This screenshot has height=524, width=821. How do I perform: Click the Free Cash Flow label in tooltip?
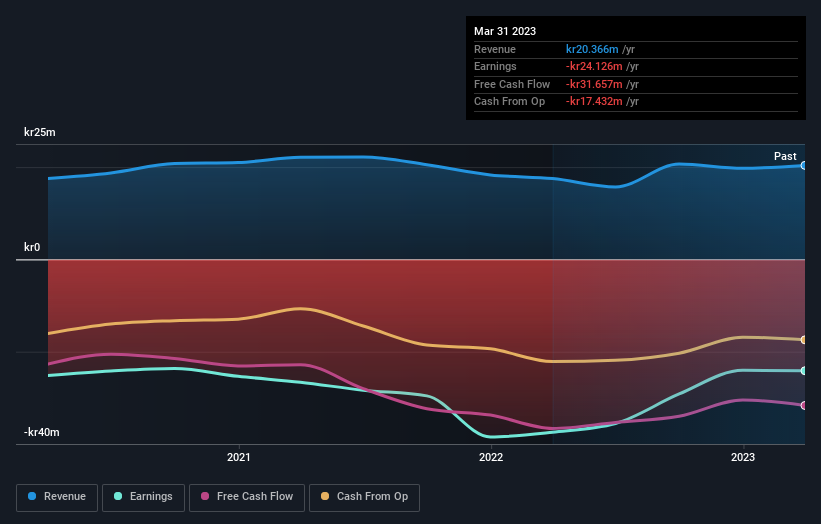(512, 84)
